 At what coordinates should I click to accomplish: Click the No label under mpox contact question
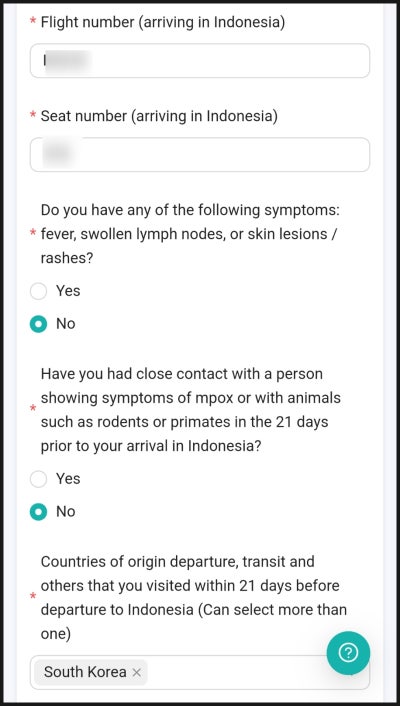tap(65, 511)
